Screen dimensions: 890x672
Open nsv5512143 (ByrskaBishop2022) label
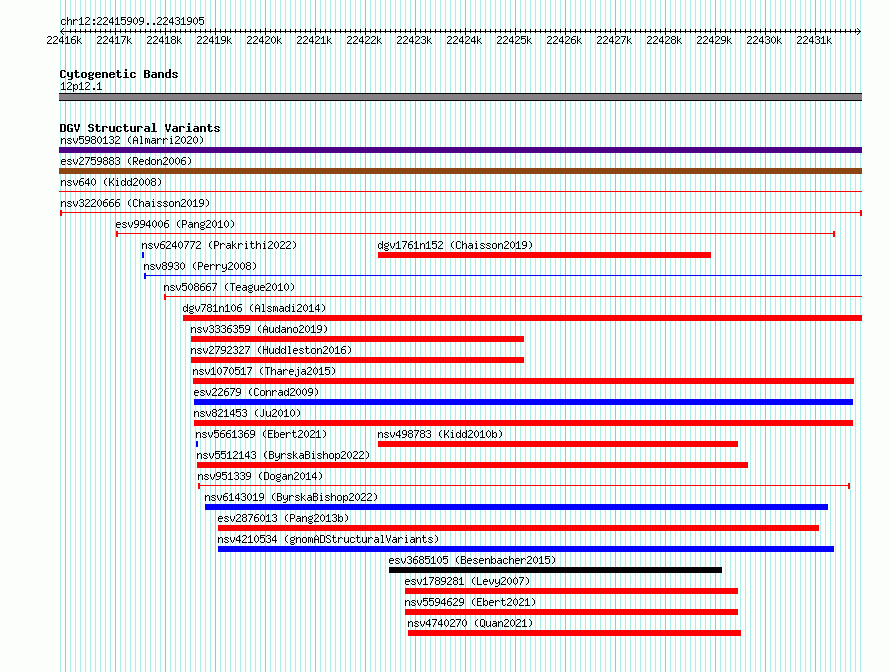(x=283, y=455)
